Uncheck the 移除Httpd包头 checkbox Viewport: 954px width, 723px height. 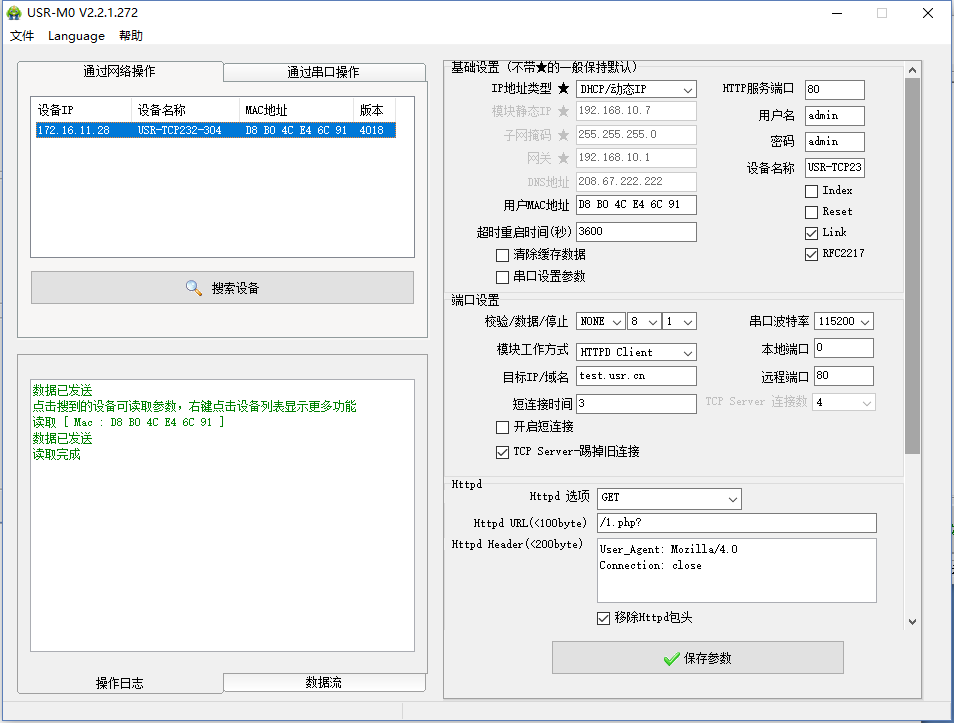tap(603, 618)
